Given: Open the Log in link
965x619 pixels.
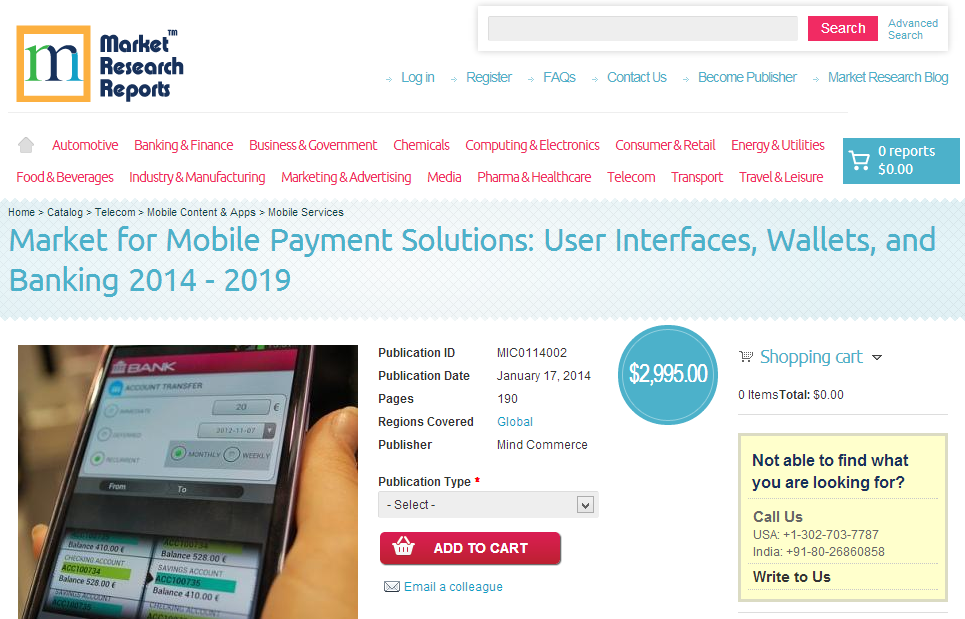Looking at the screenshot, I should click(418, 78).
